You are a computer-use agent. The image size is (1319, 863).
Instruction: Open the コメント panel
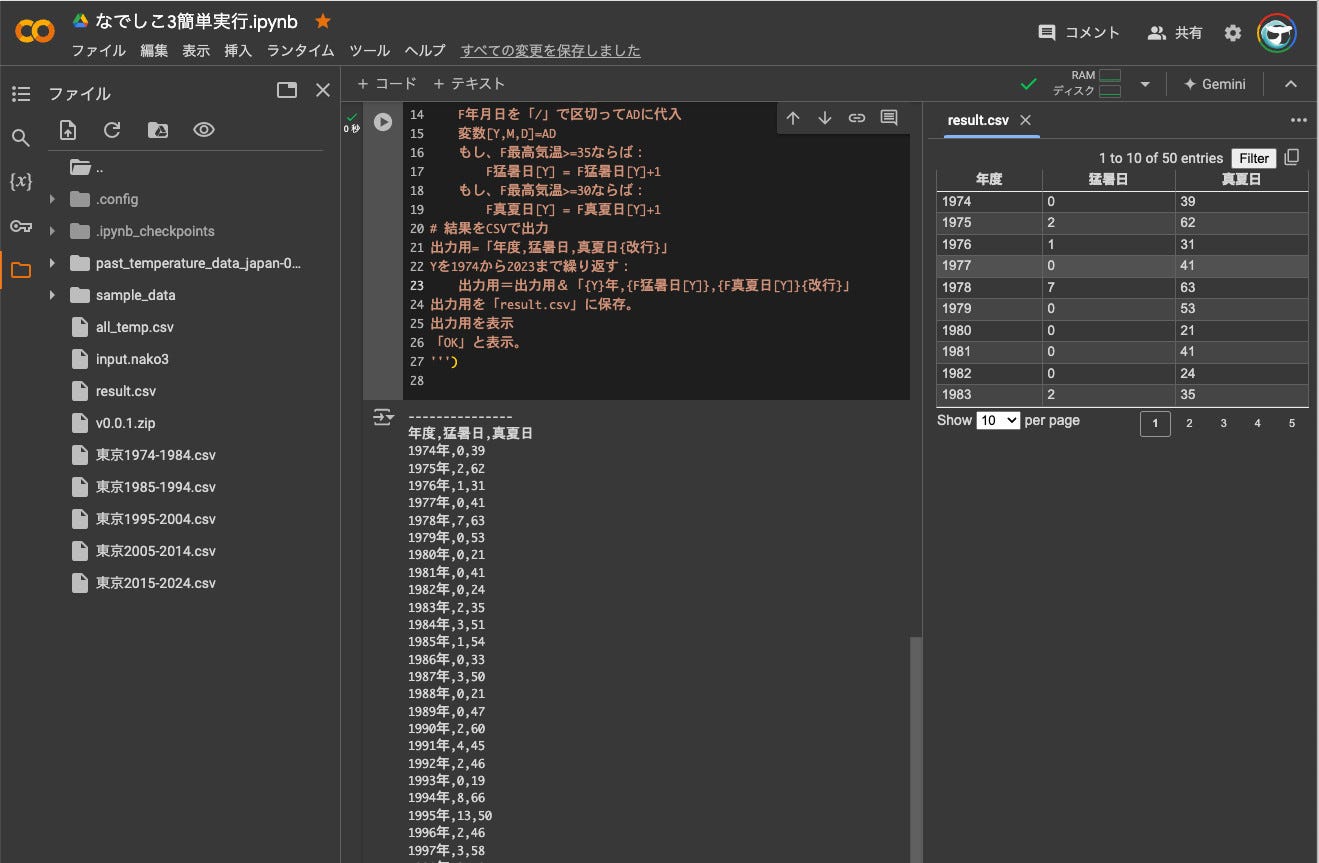[1079, 33]
